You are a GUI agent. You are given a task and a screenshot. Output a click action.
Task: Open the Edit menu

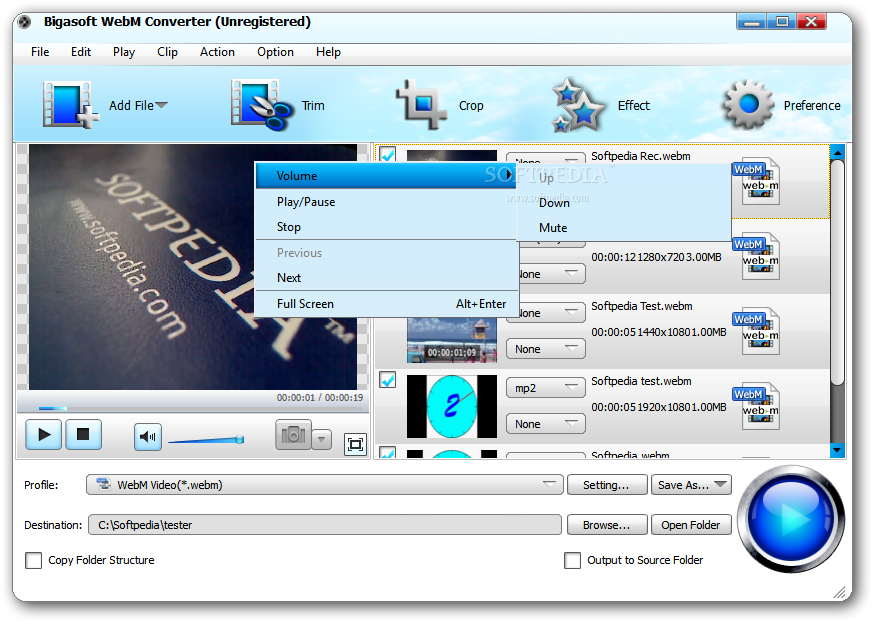pyautogui.click(x=81, y=52)
